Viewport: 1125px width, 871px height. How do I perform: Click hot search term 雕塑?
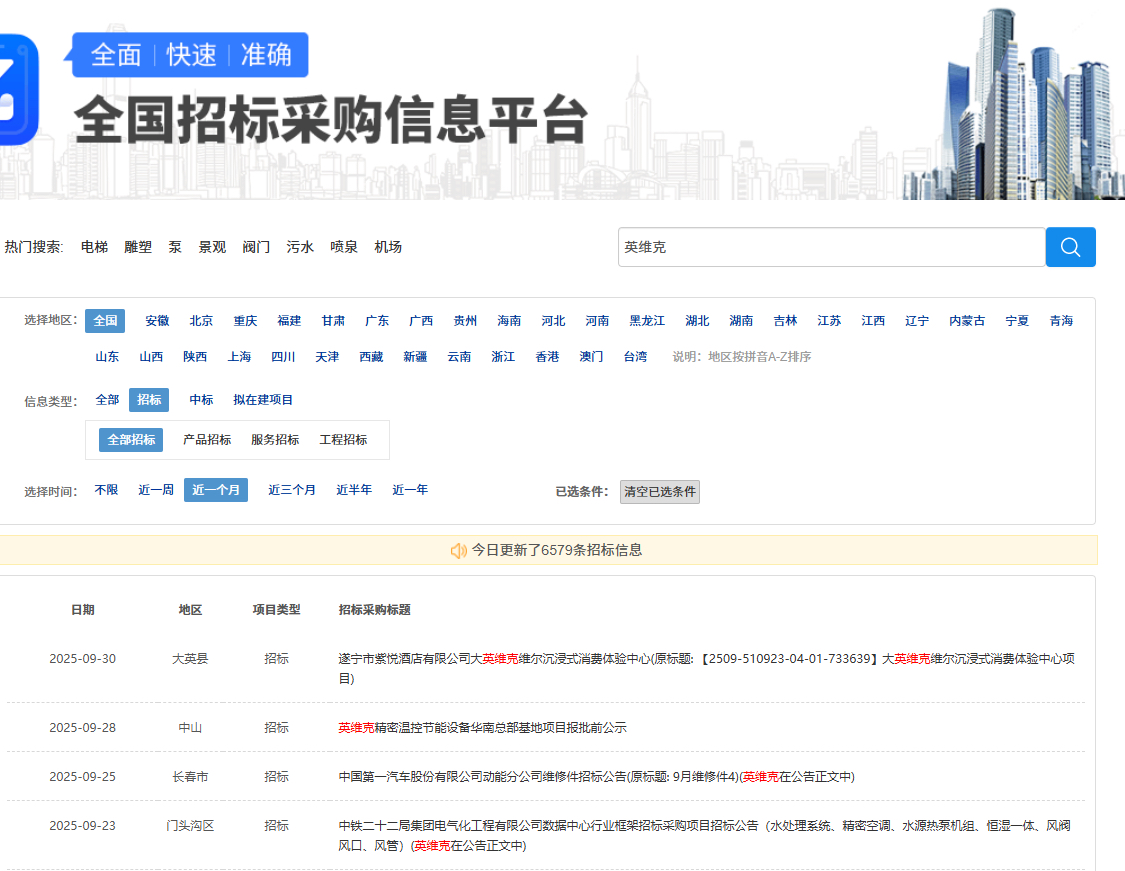coord(138,247)
